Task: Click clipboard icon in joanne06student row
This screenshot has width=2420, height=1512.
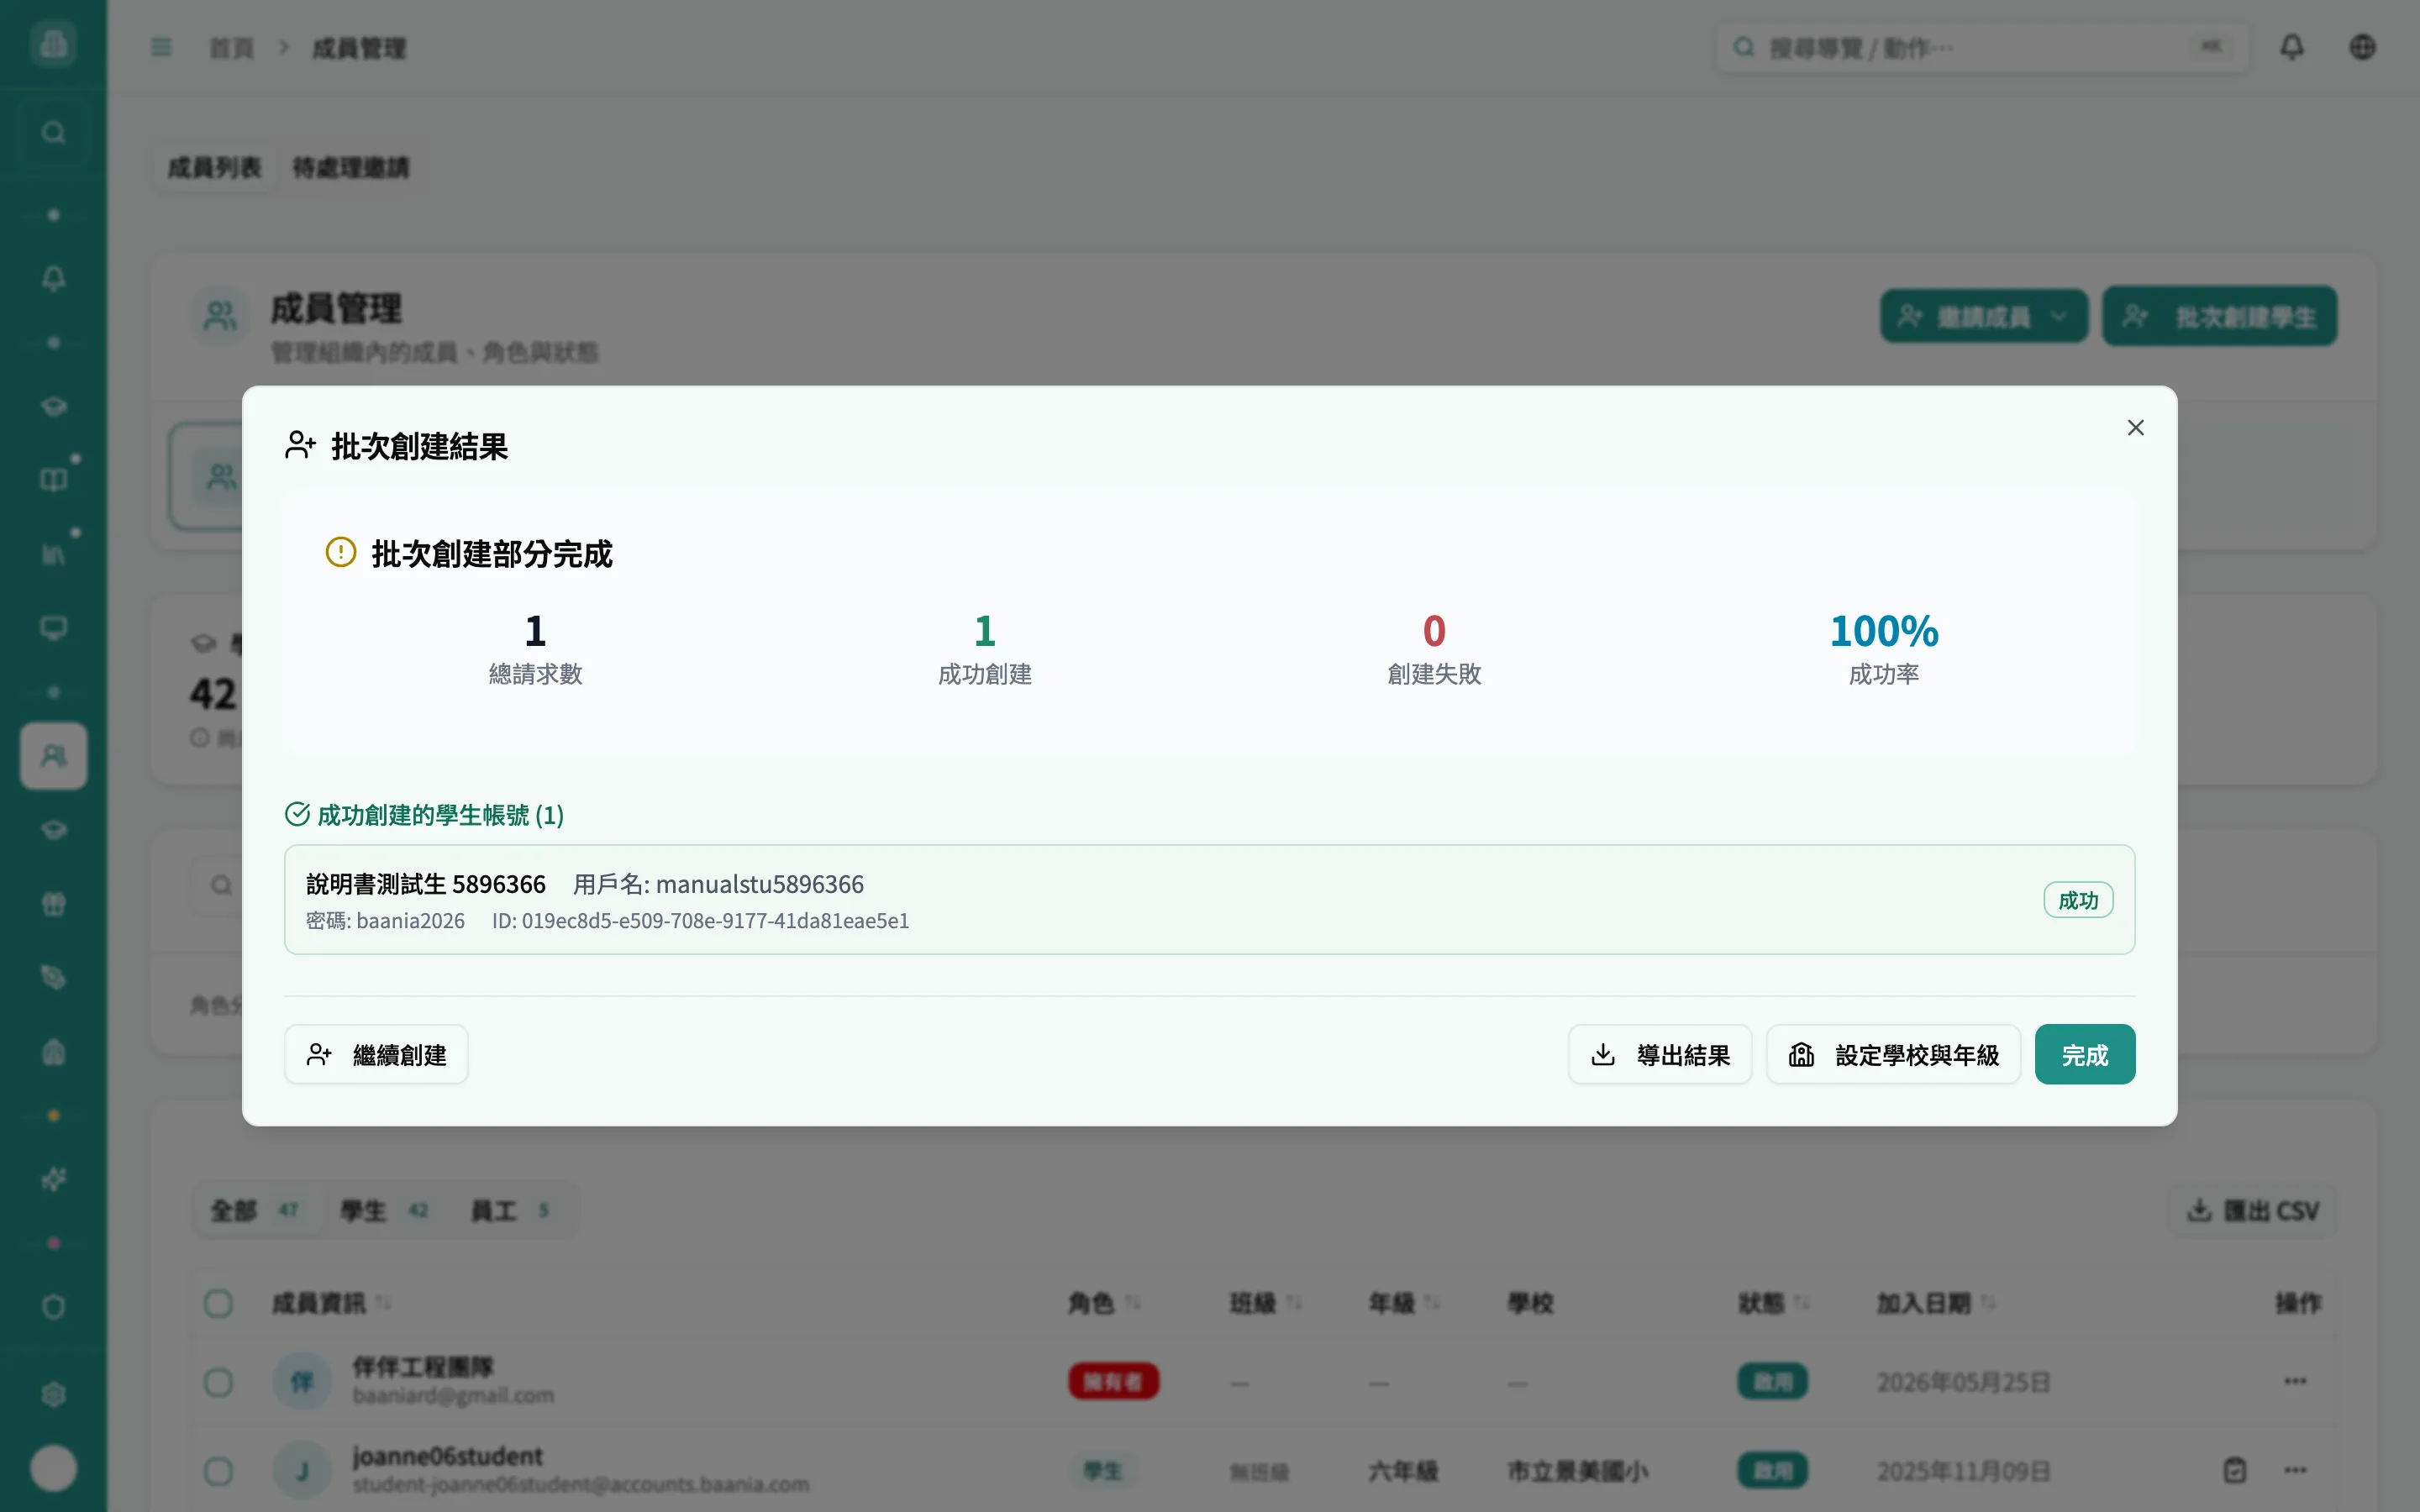Action: [x=2235, y=1470]
